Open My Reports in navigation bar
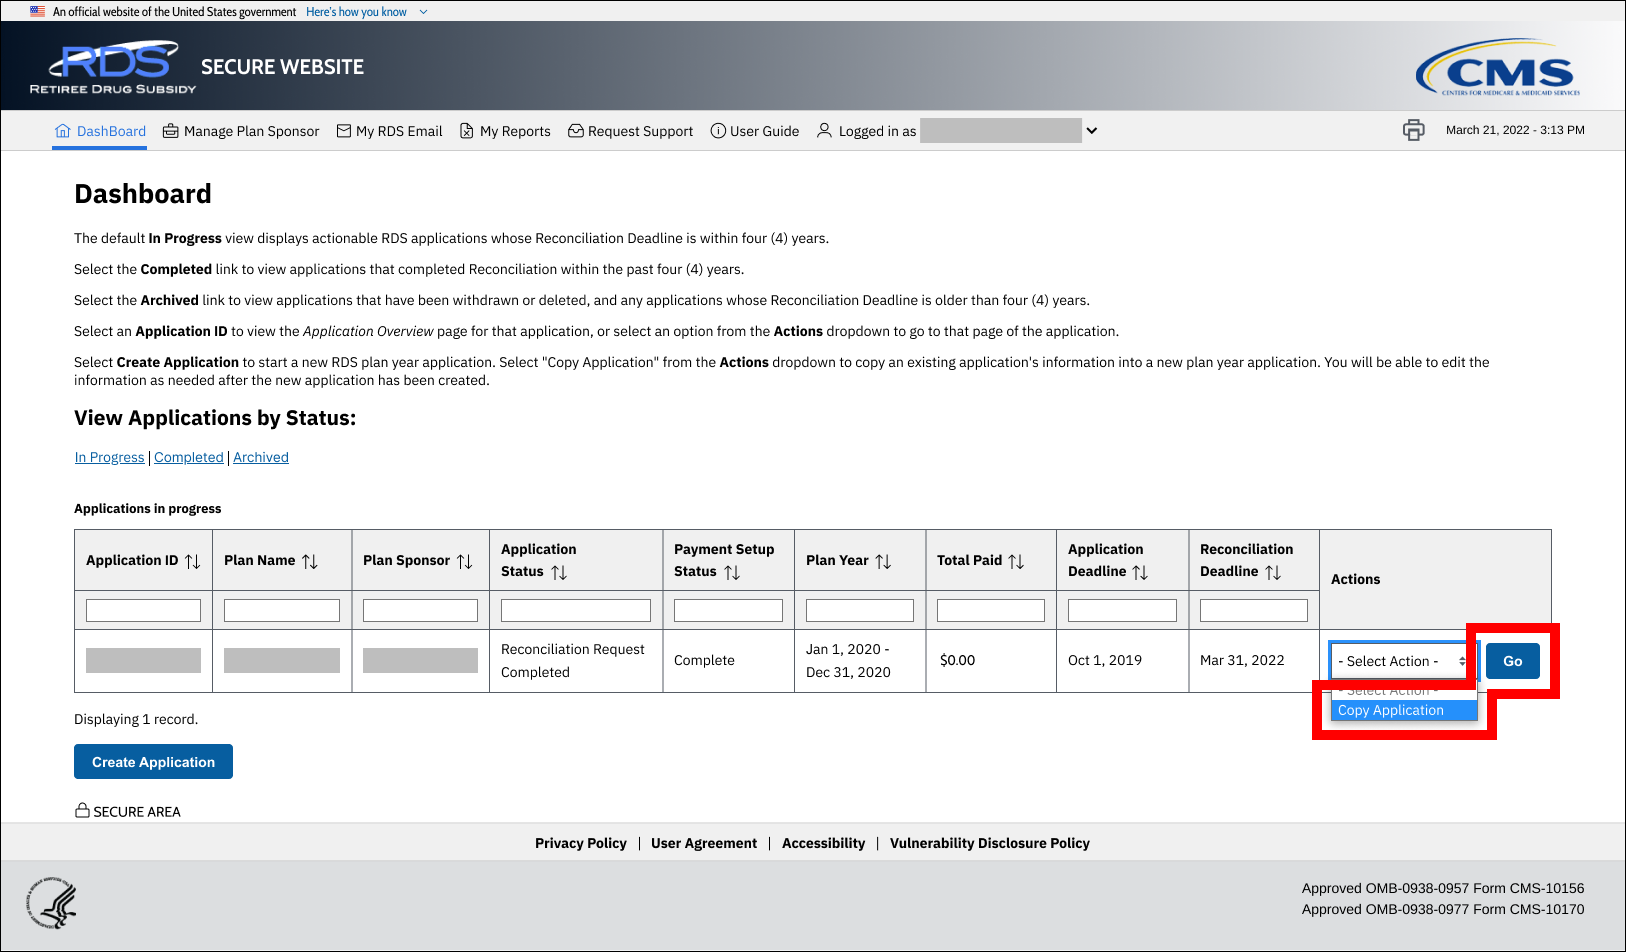1626x952 pixels. tap(505, 131)
